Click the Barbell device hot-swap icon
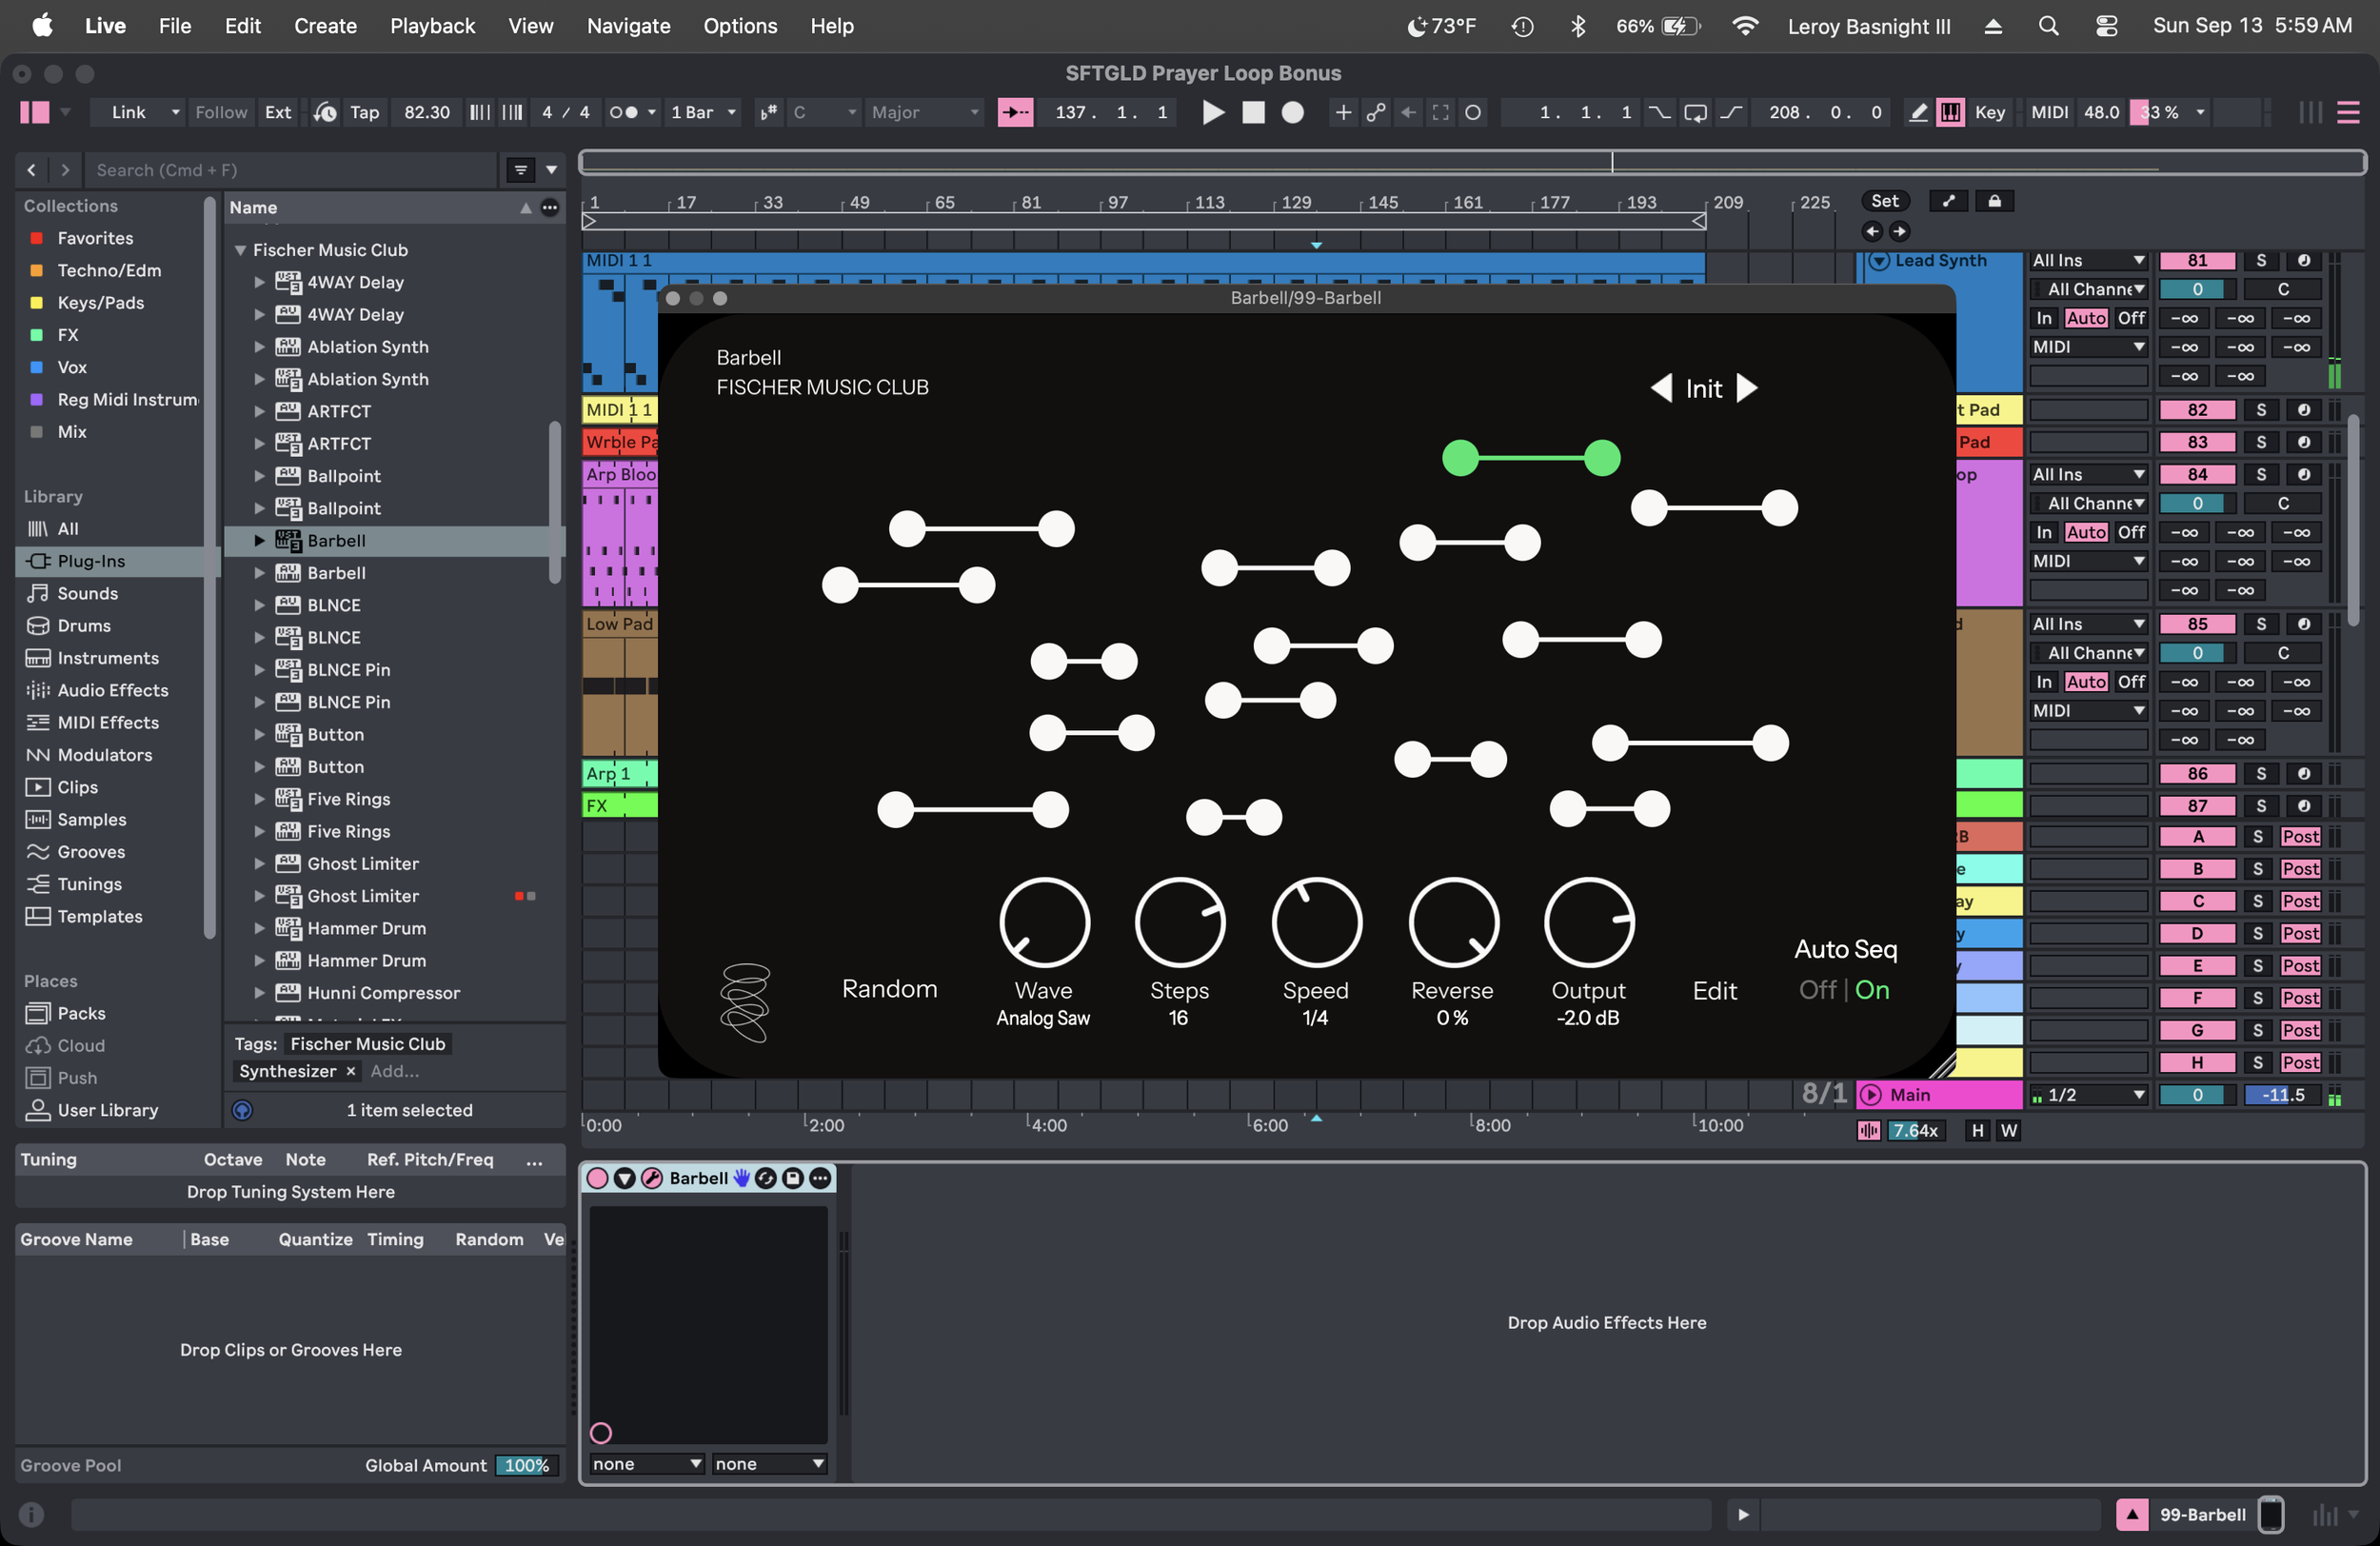The height and width of the screenshot is (1546, 2380). click(766, 1178)
